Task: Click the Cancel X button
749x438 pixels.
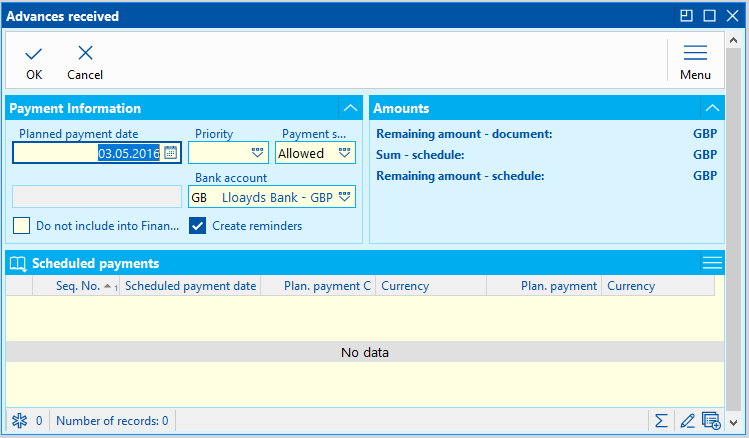Action: [x=85, y=63]
